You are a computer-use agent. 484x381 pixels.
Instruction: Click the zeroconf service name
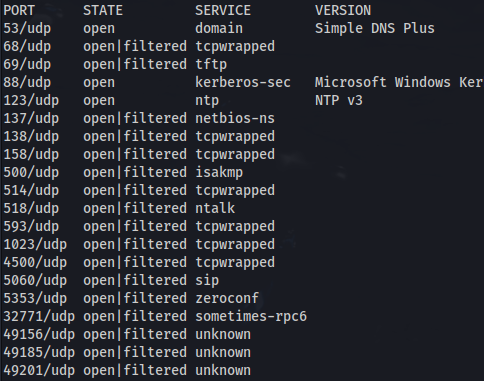click(227, 298)
